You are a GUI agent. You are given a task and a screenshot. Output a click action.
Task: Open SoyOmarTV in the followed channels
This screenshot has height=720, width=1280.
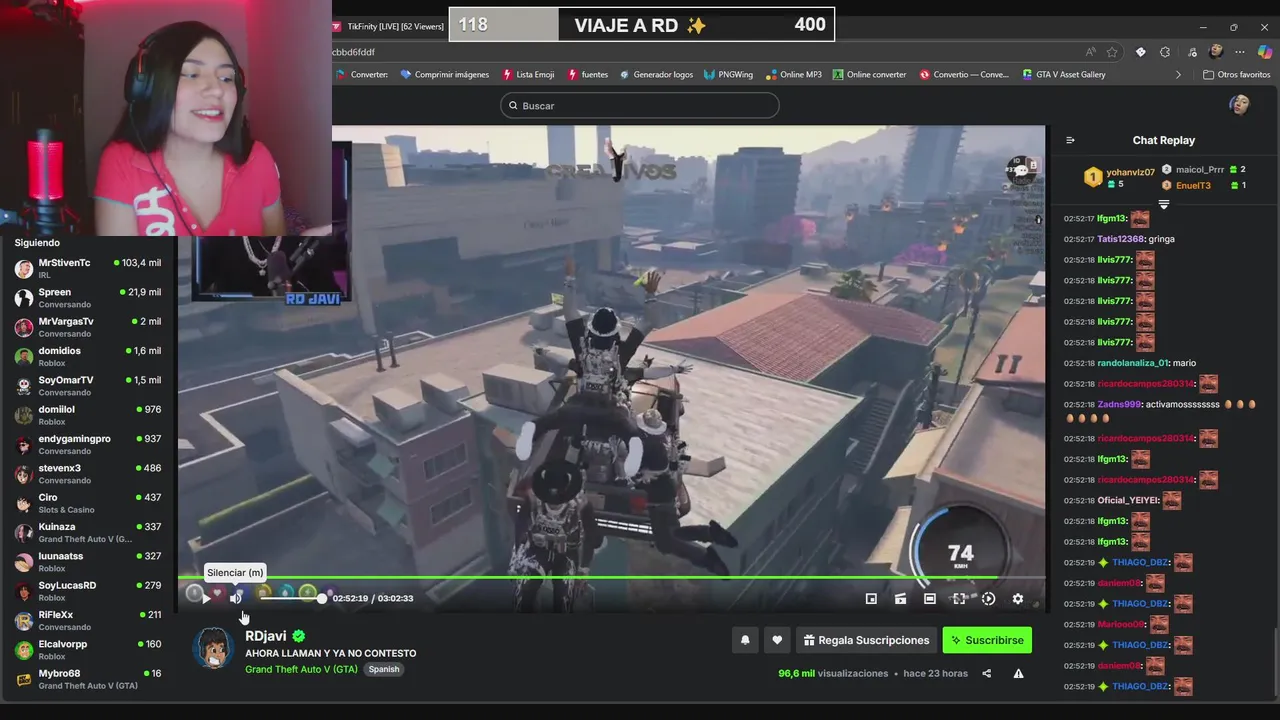pyautogui.click(x=88, y=386)
